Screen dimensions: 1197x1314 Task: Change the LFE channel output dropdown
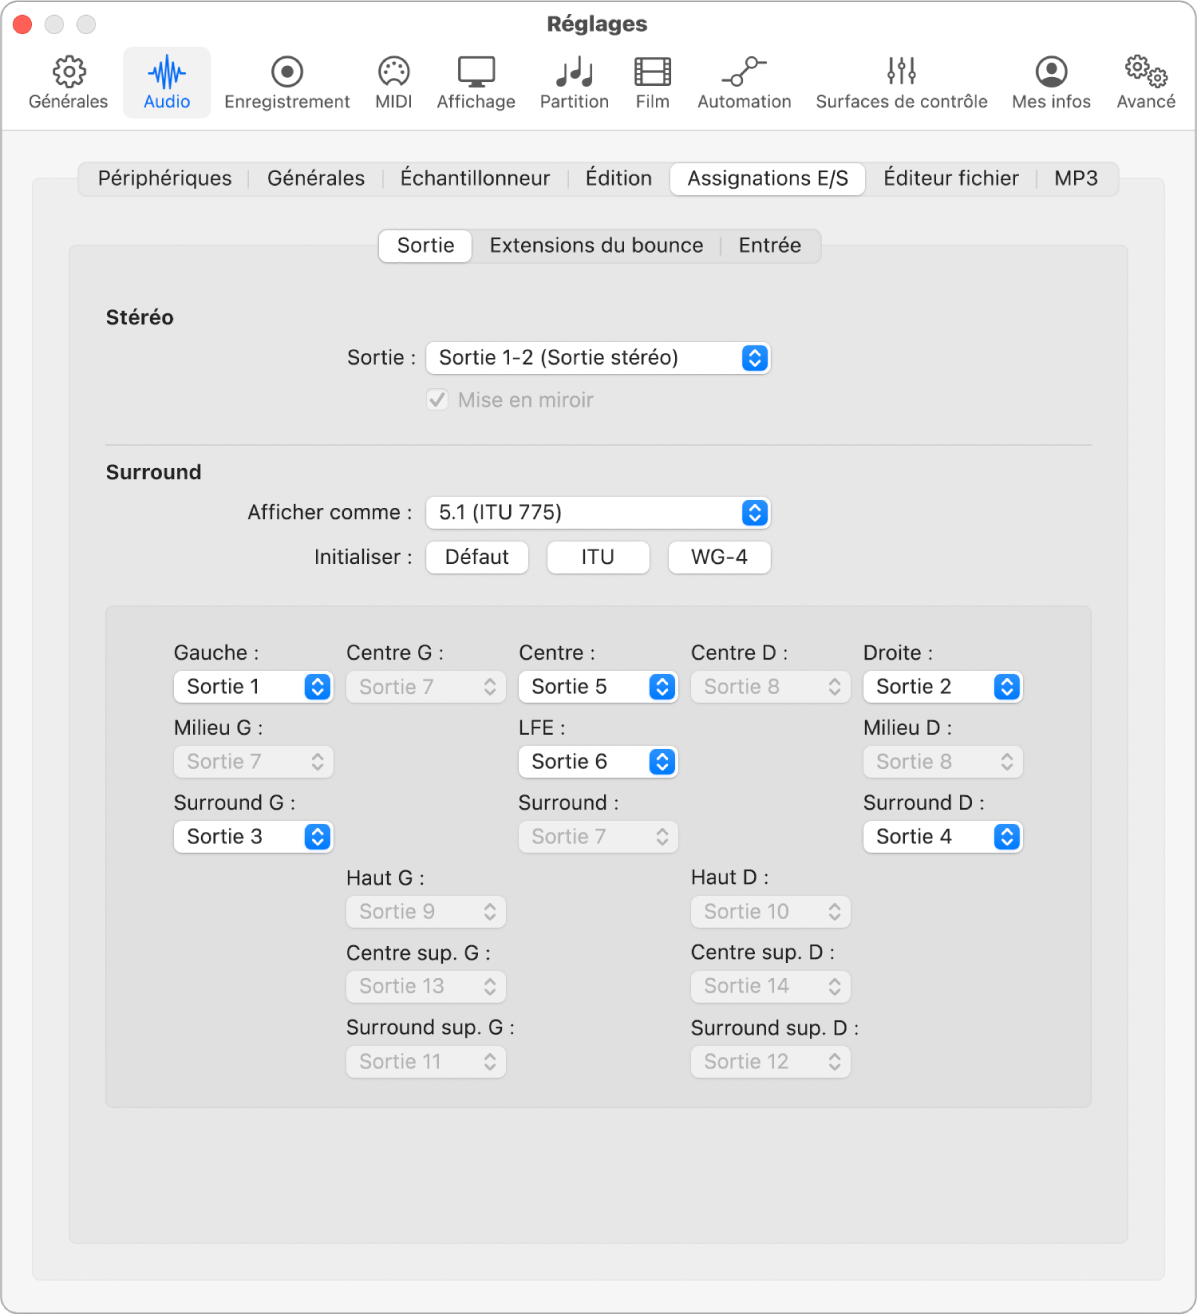[x=598, y=761]
